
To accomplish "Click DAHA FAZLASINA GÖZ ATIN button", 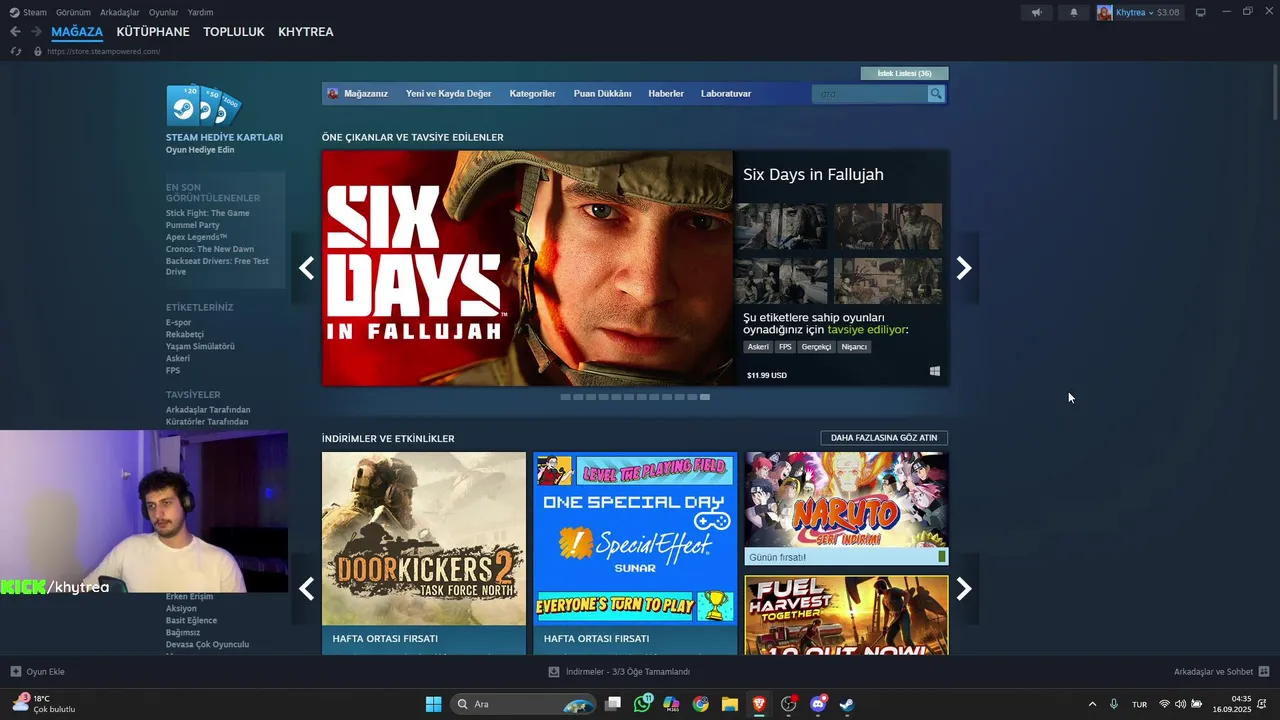I will [x=884, y=438].
